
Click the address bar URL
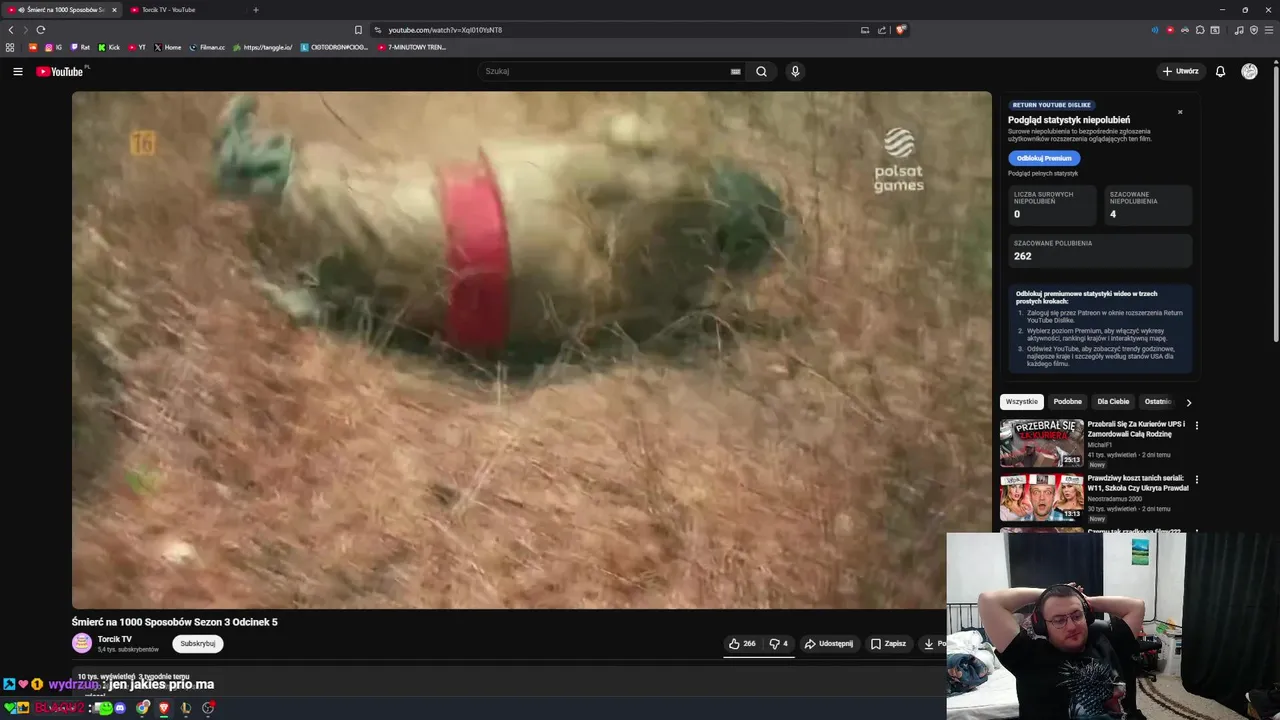(445, 30)
